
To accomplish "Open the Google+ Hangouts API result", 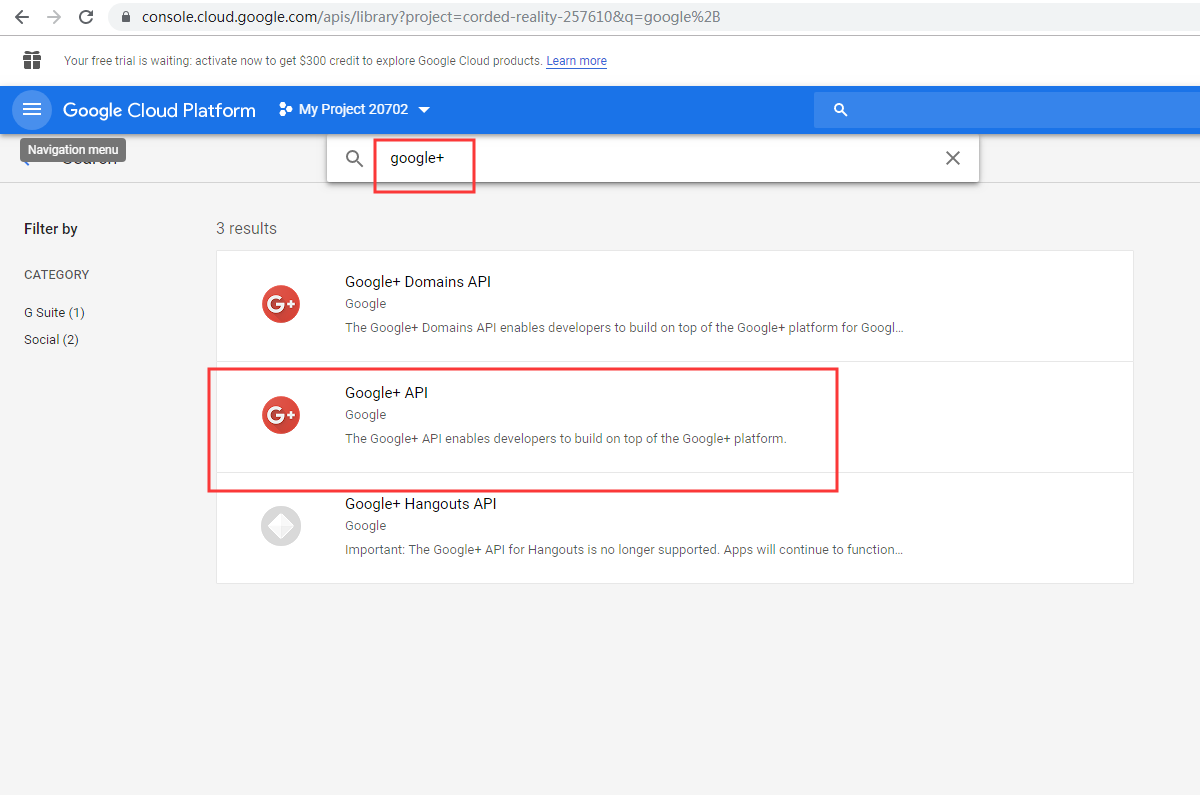I will [675, 528].
